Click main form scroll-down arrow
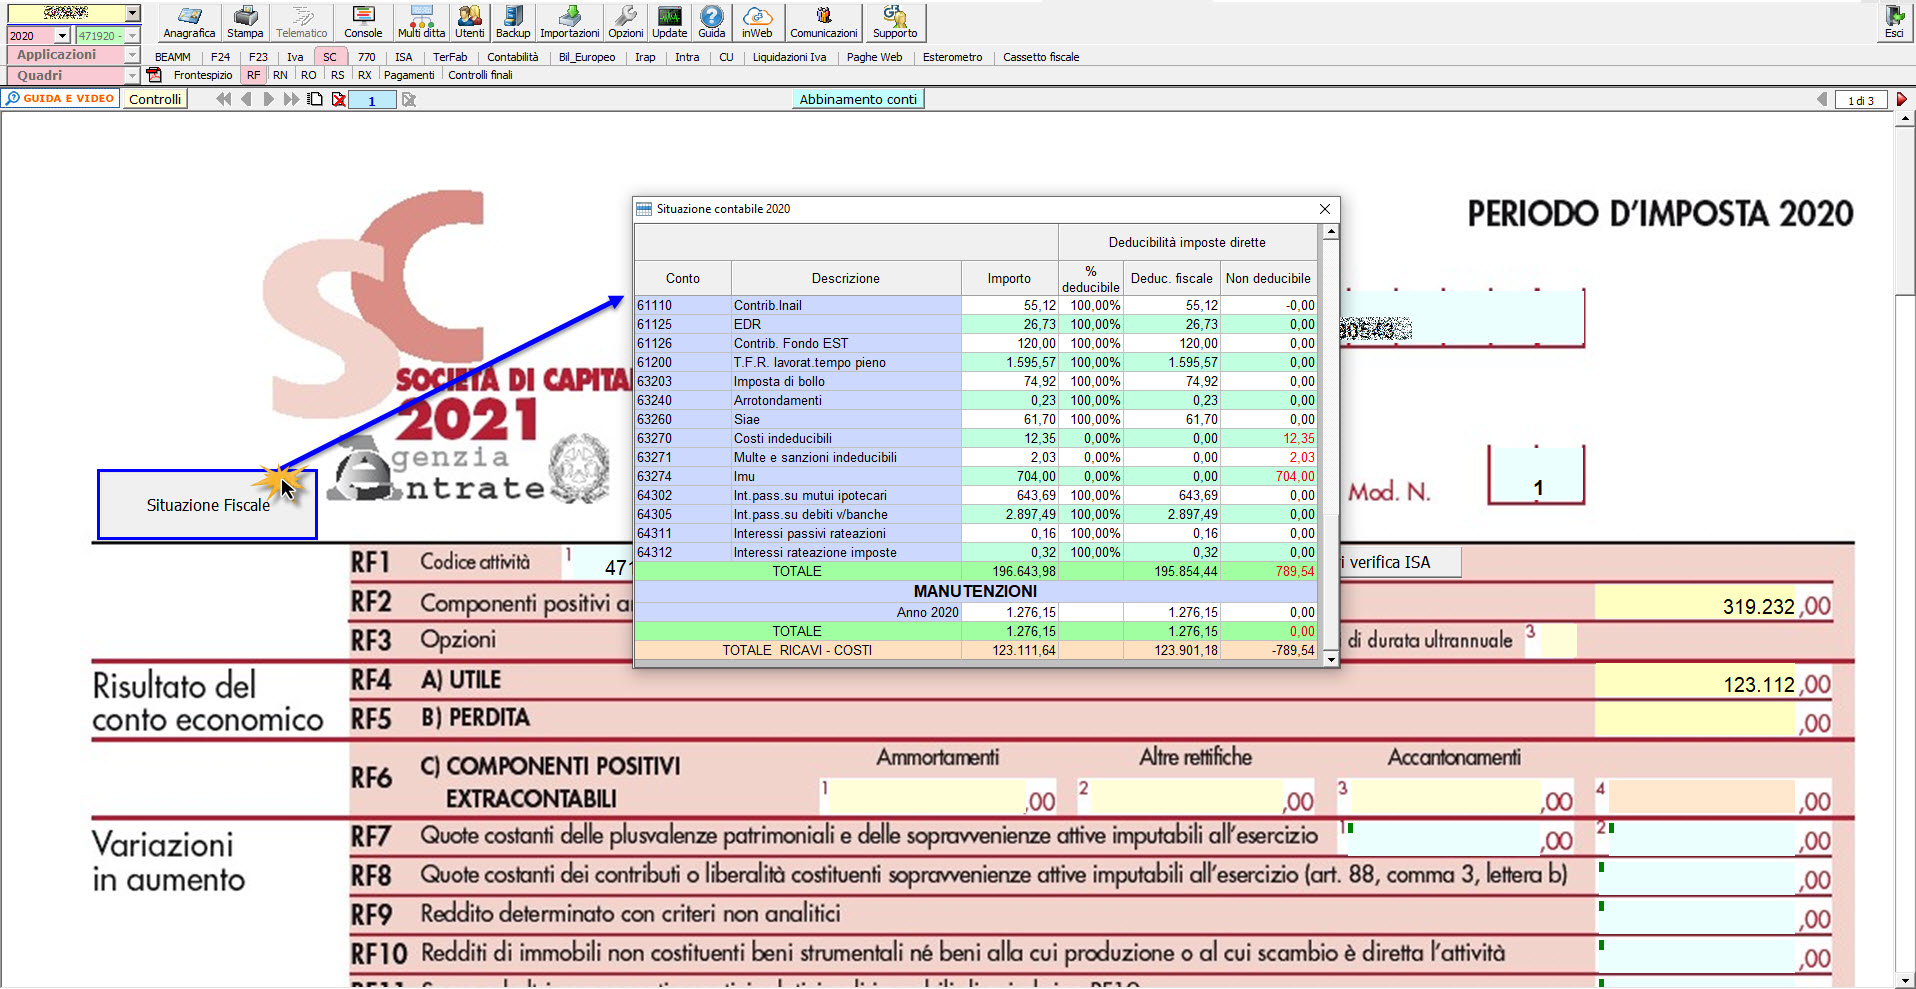Viewport: 1916px width, 989px height. [x=1905, y=981]
